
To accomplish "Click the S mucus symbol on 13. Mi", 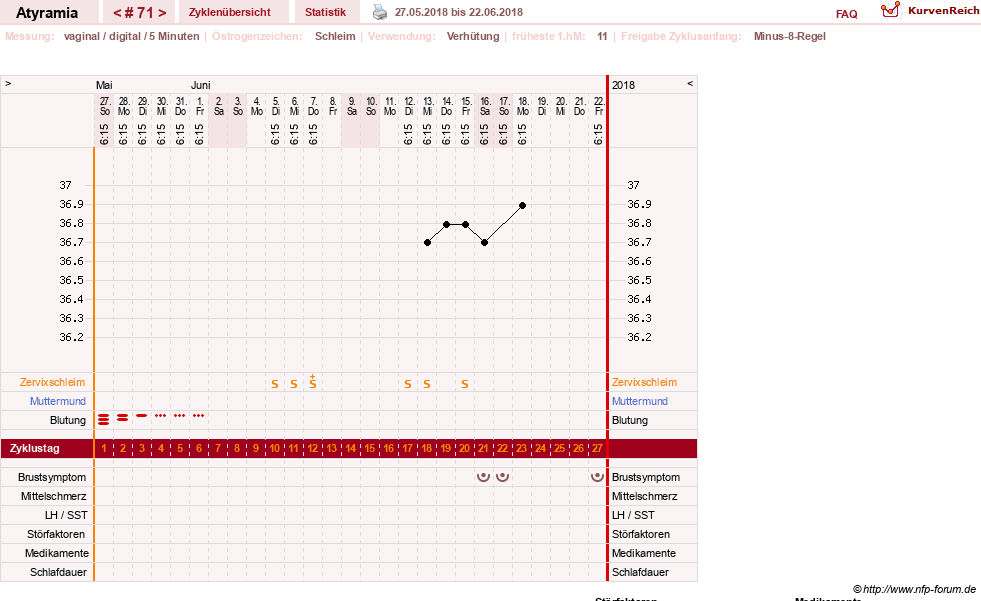I will point(427,384).
